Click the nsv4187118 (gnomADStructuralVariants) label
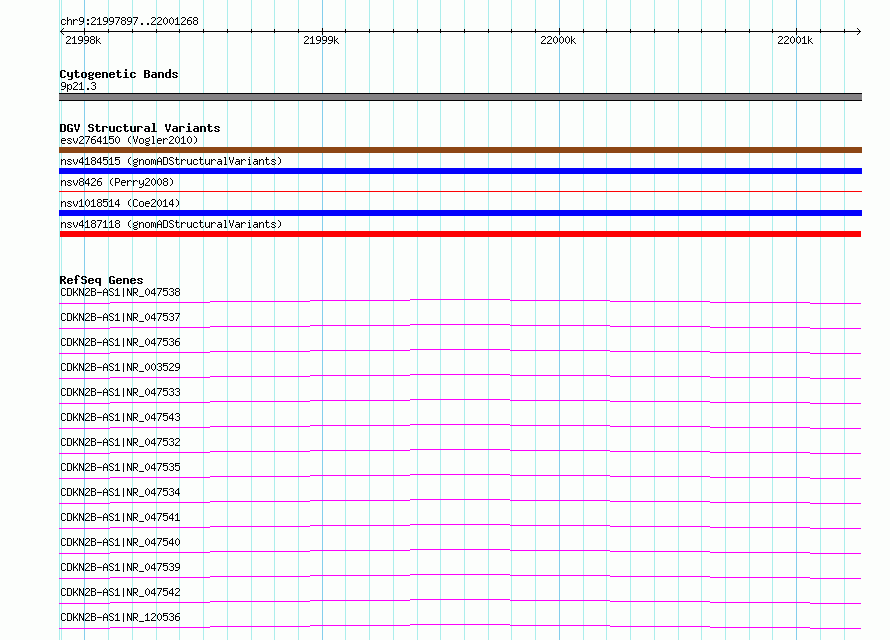Screen dimensions: 890x640 click(171, 224)
